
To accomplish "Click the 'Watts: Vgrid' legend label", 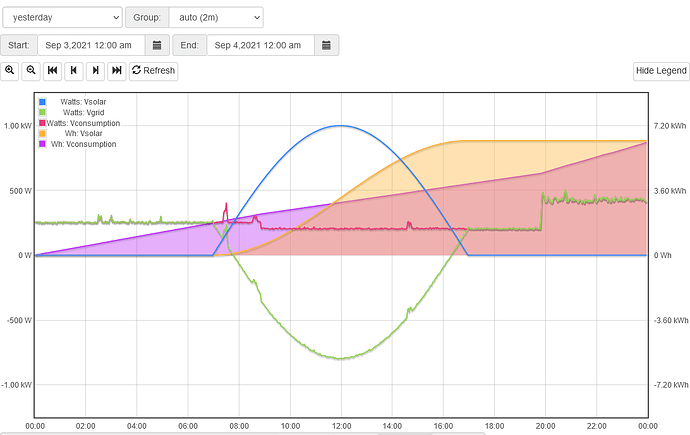I will click(x=83, y=113).
